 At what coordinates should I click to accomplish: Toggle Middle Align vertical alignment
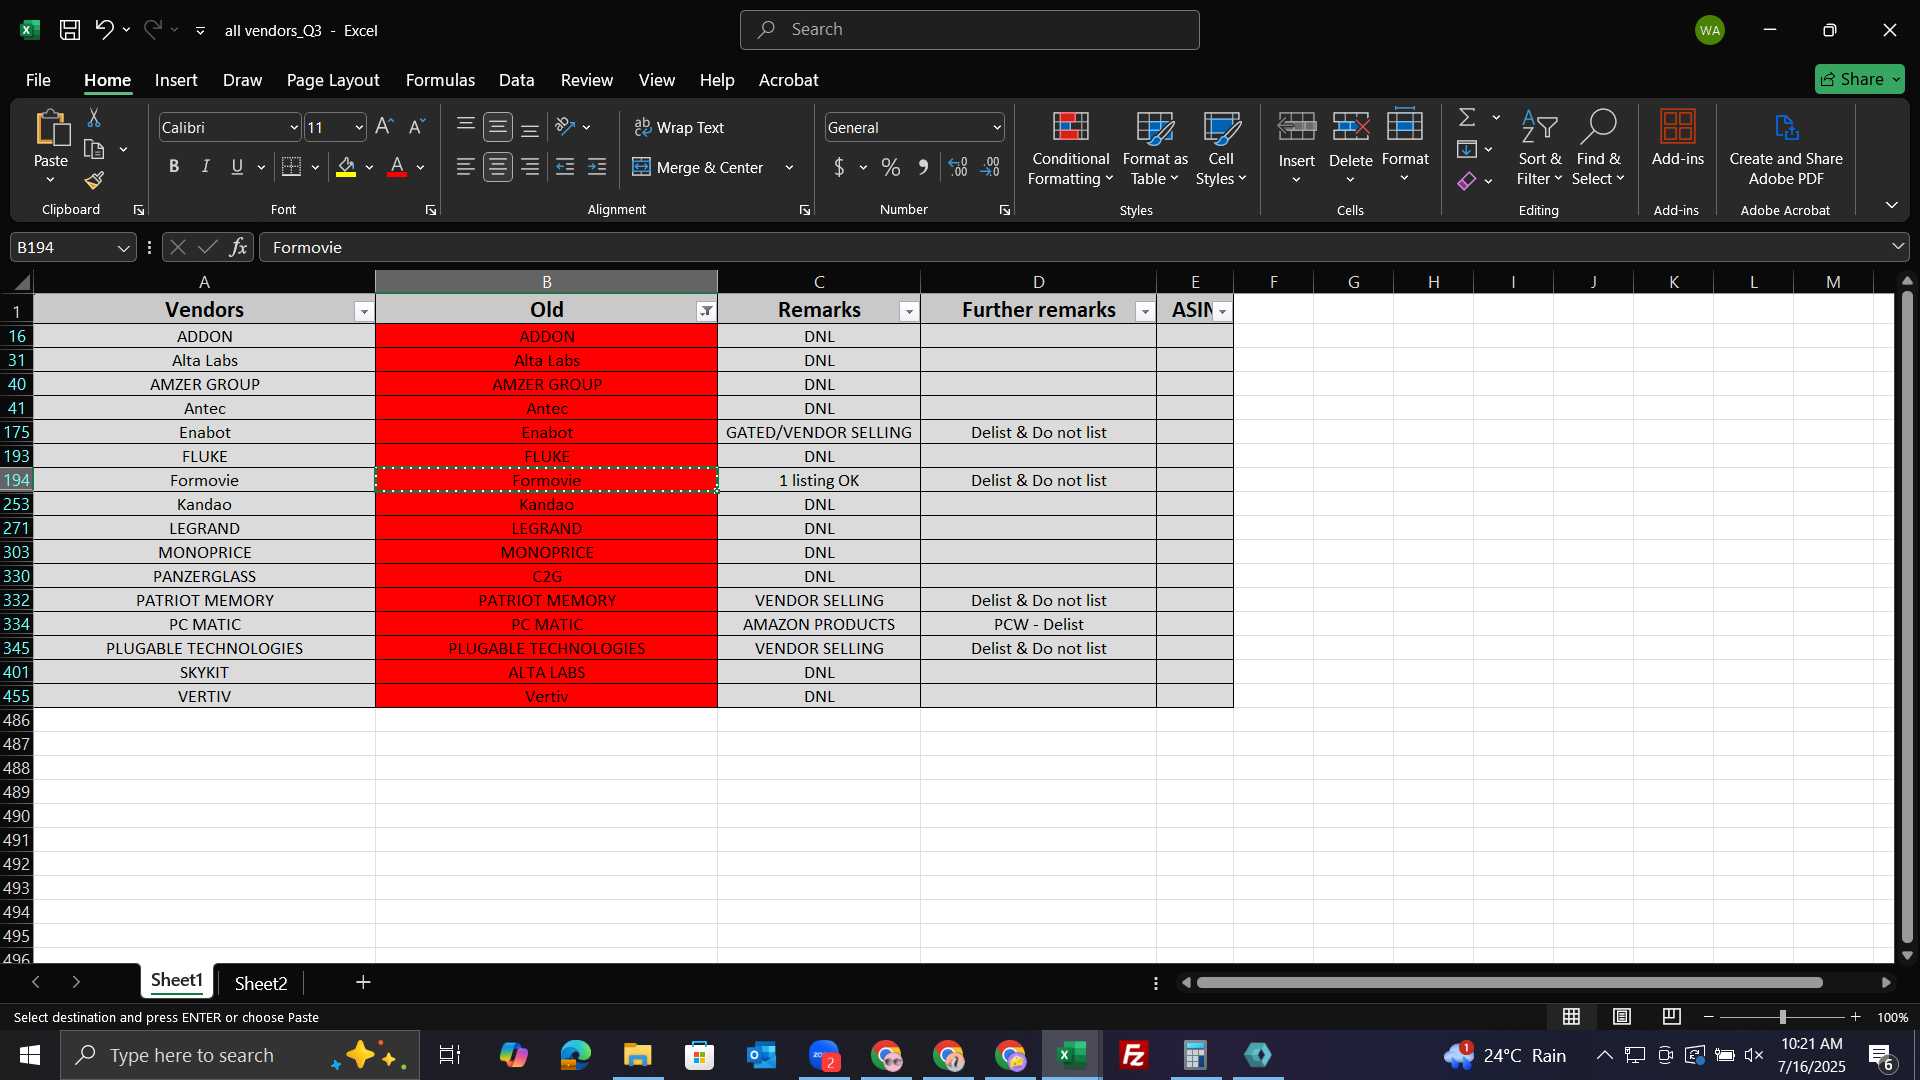pyautogui.click(x=498, y=127)
